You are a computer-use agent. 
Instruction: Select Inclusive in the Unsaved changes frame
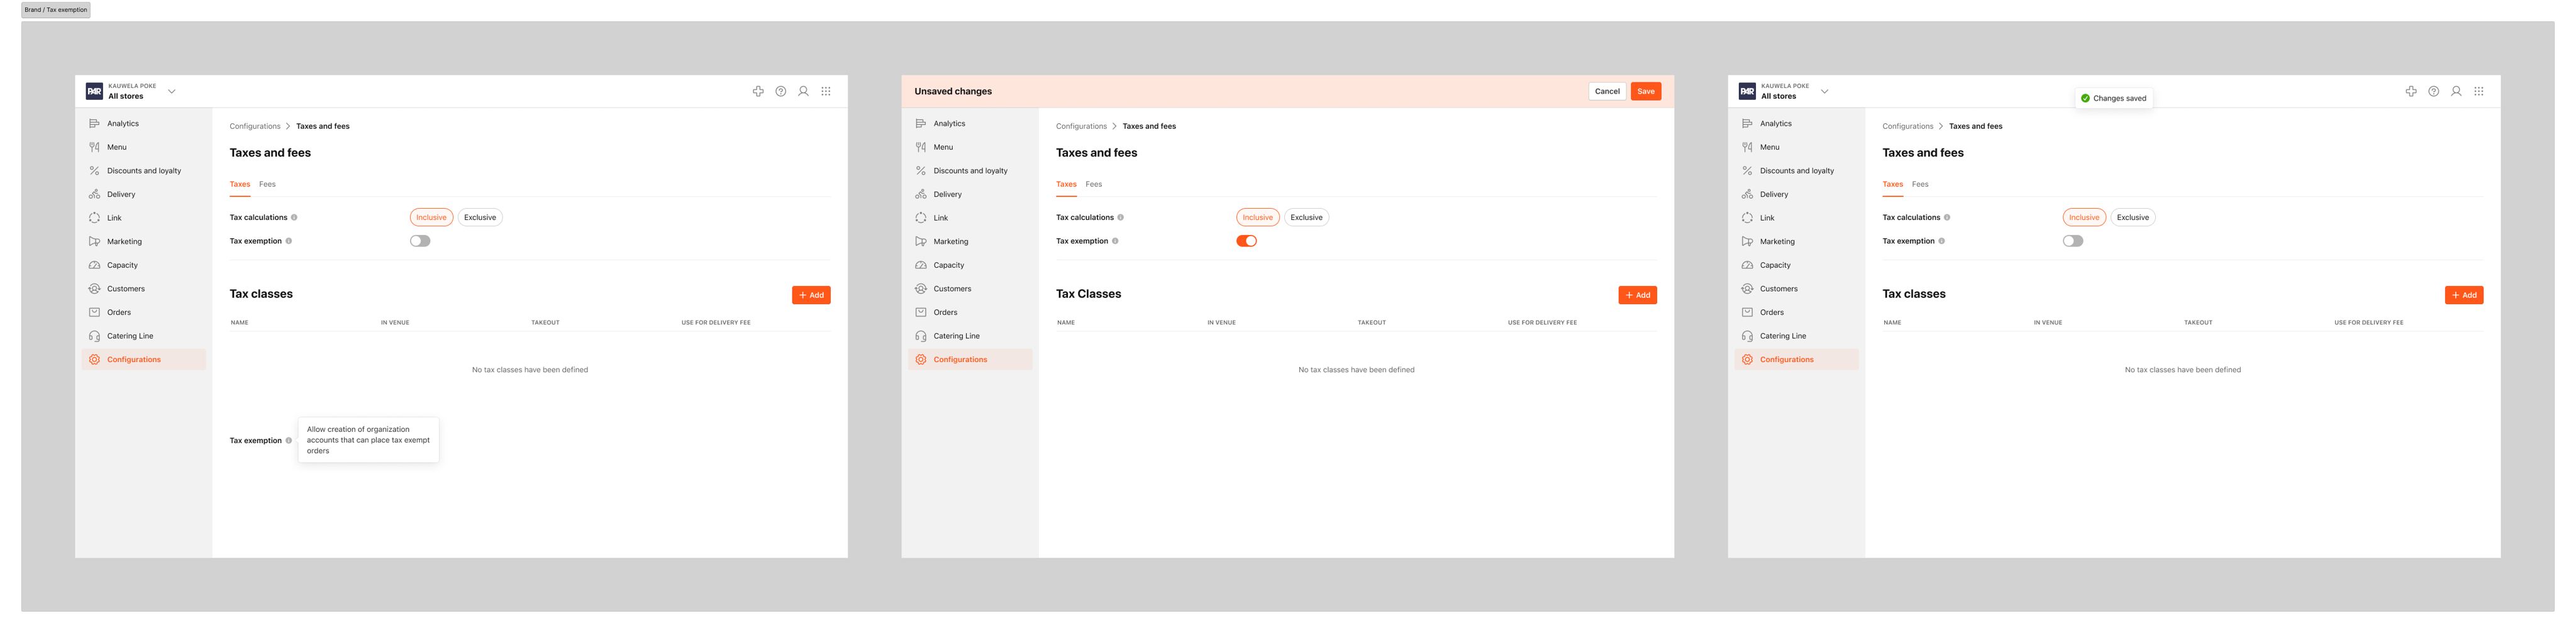(x=1258, y=217)
